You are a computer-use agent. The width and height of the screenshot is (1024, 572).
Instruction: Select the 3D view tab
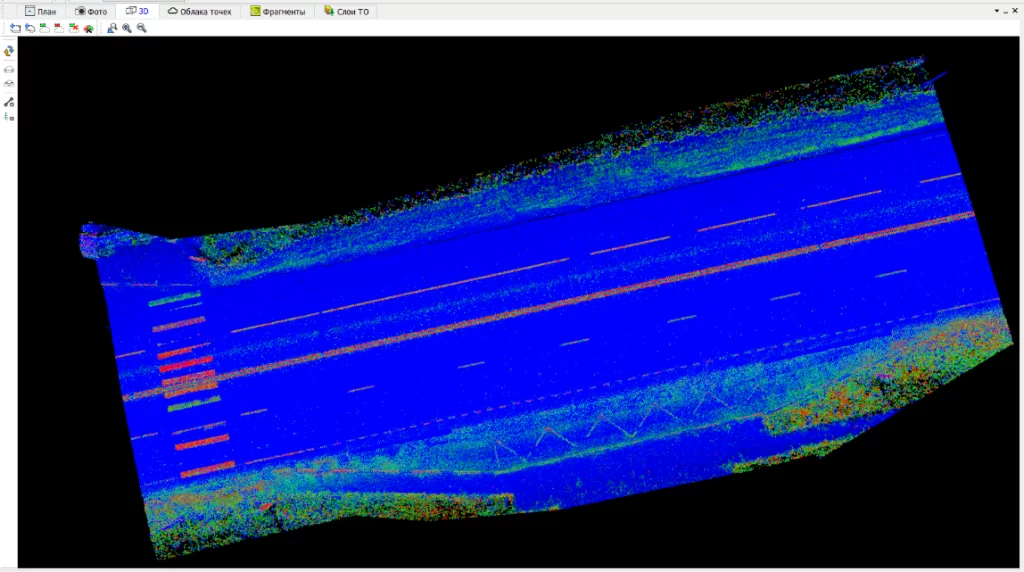(x=137, y=11)
